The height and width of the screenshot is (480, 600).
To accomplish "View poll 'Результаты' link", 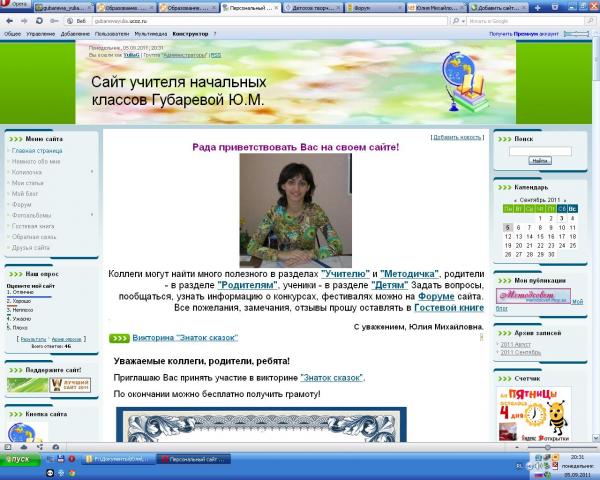I will 33,340.
